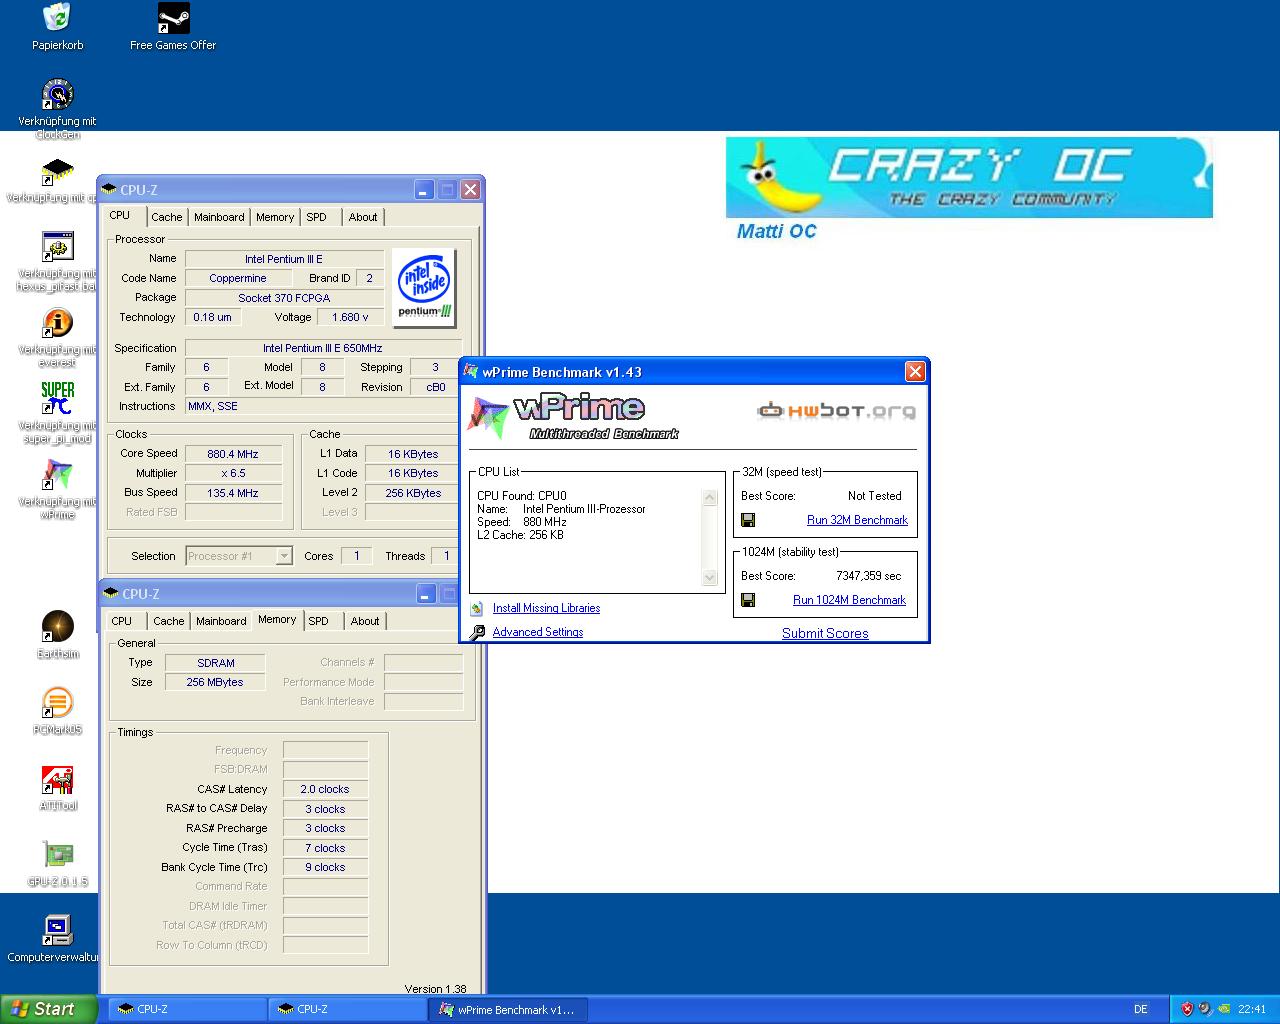The height and width of the screenshot is (1024, 1280).
Task: Open the hexus_pifast.bat shortcut icon
Action: click(x=57, y=246)
